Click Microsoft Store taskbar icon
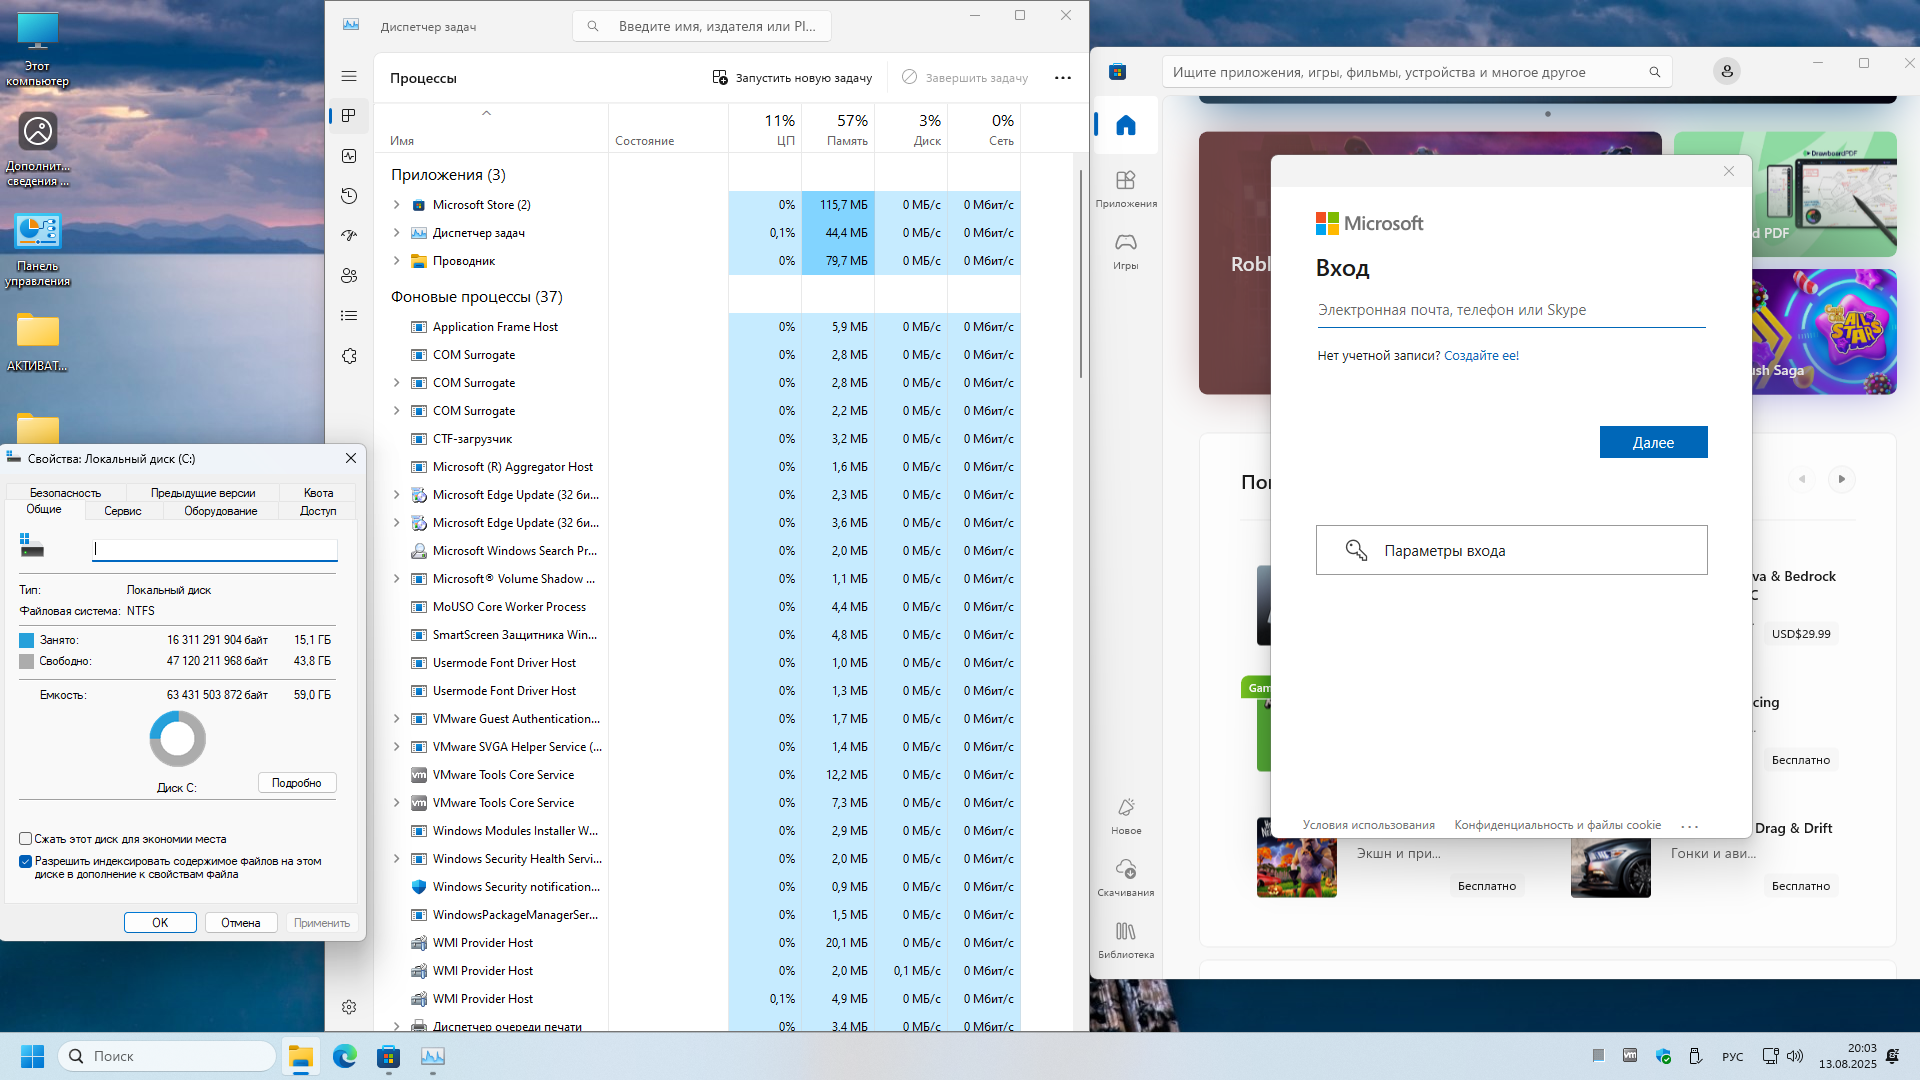This screenshot has width=1920, height=1080. [389, 1056]
